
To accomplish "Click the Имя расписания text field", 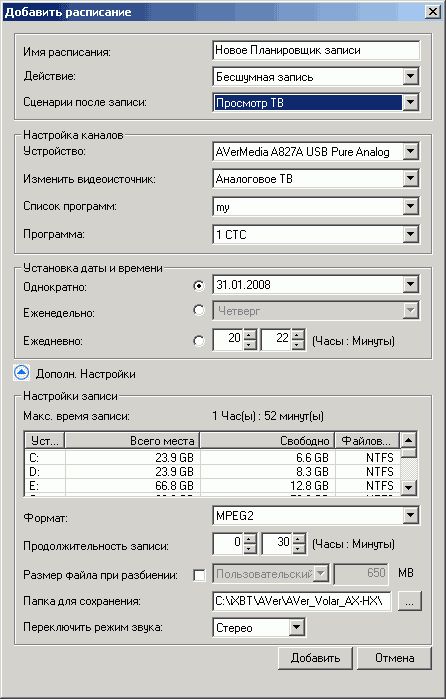I will [x=316, y=50].
